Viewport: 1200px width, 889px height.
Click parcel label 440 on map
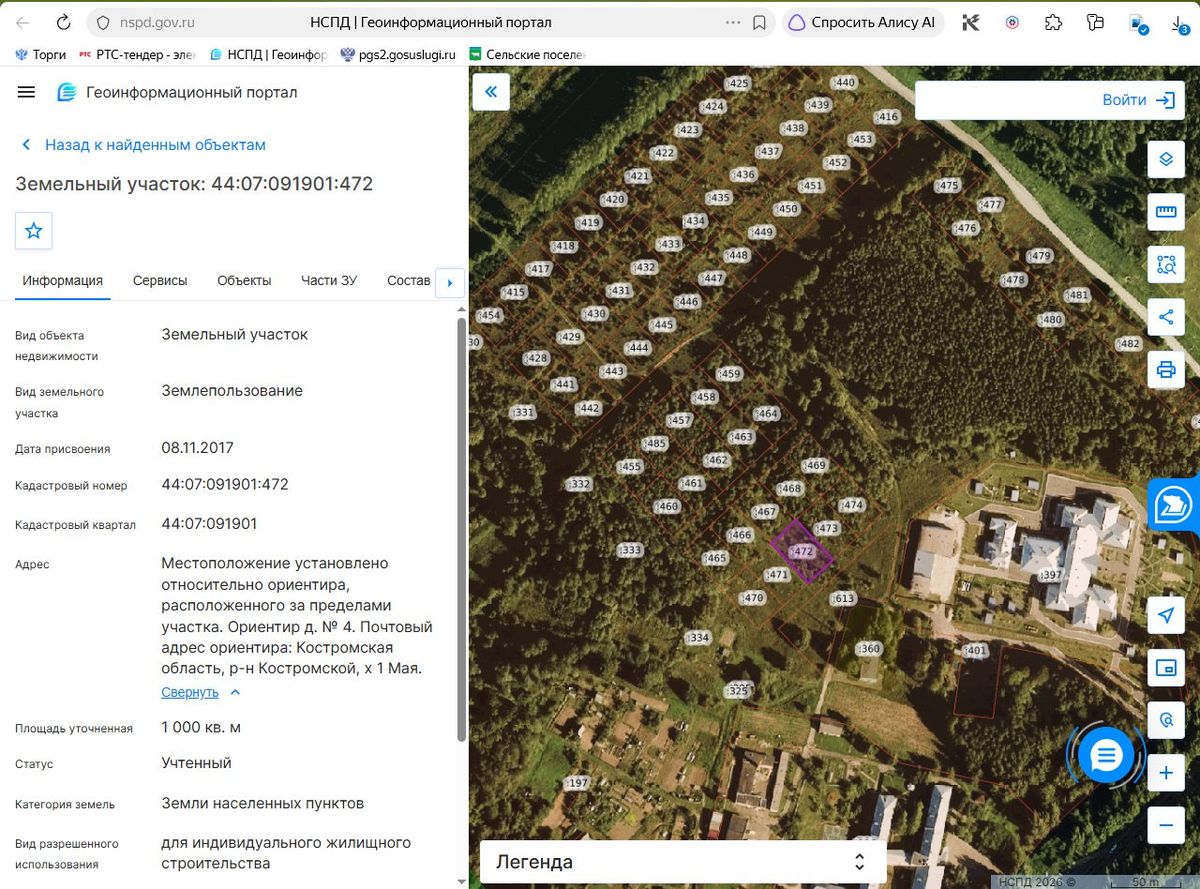click(843, 83)
